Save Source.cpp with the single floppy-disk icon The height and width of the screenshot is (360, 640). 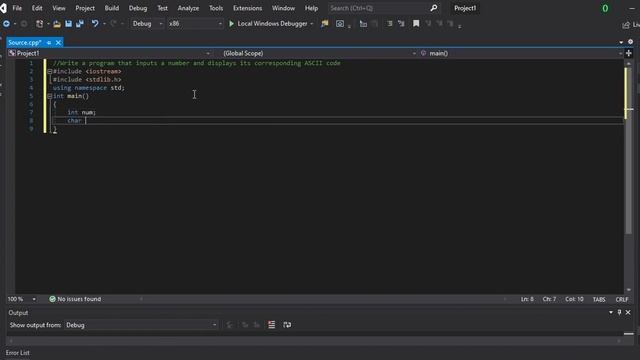tap(69, 24)
